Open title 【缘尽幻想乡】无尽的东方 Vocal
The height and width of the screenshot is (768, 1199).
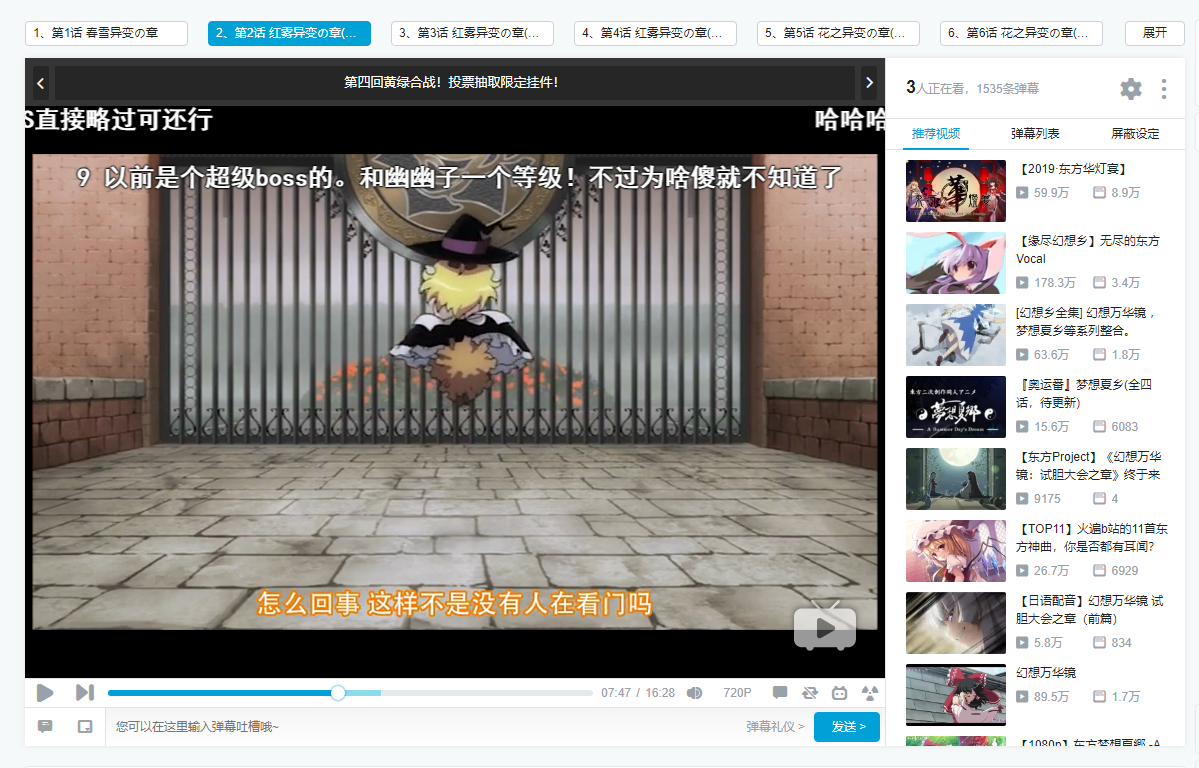(1088, 250)
